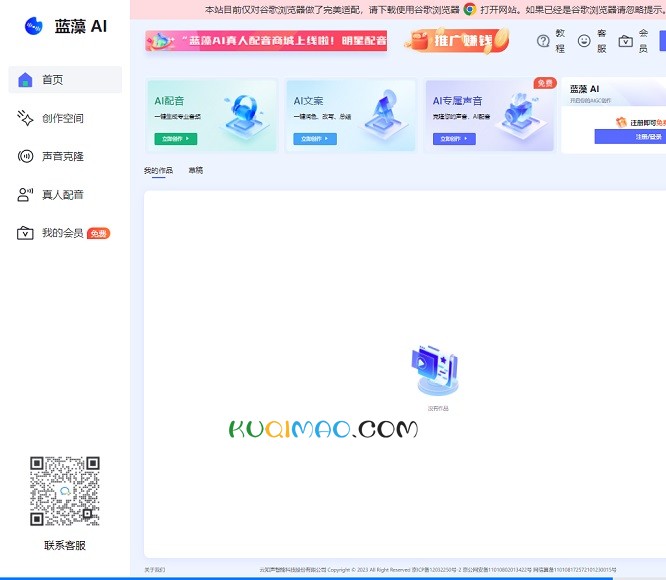Click the letter A illustration on AI文案 card
This screenshot has width=666, height=580.
[384, 114]
